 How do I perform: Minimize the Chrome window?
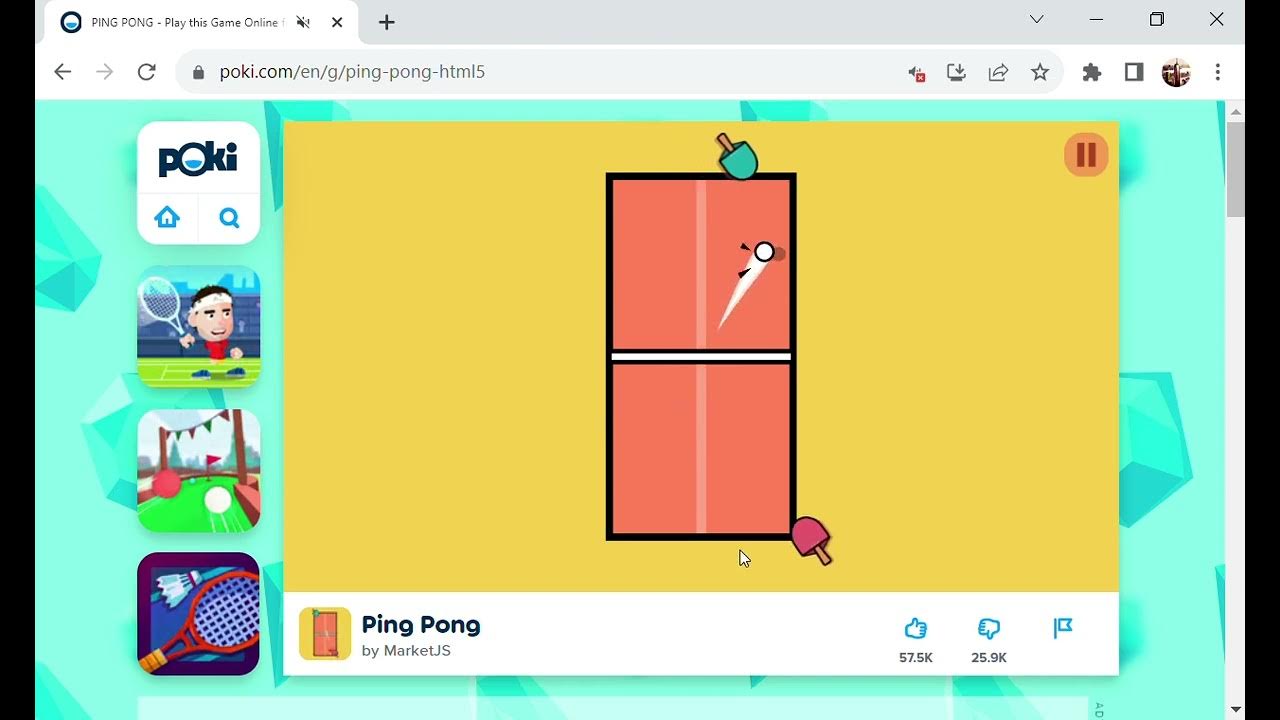pos(1096,19)
